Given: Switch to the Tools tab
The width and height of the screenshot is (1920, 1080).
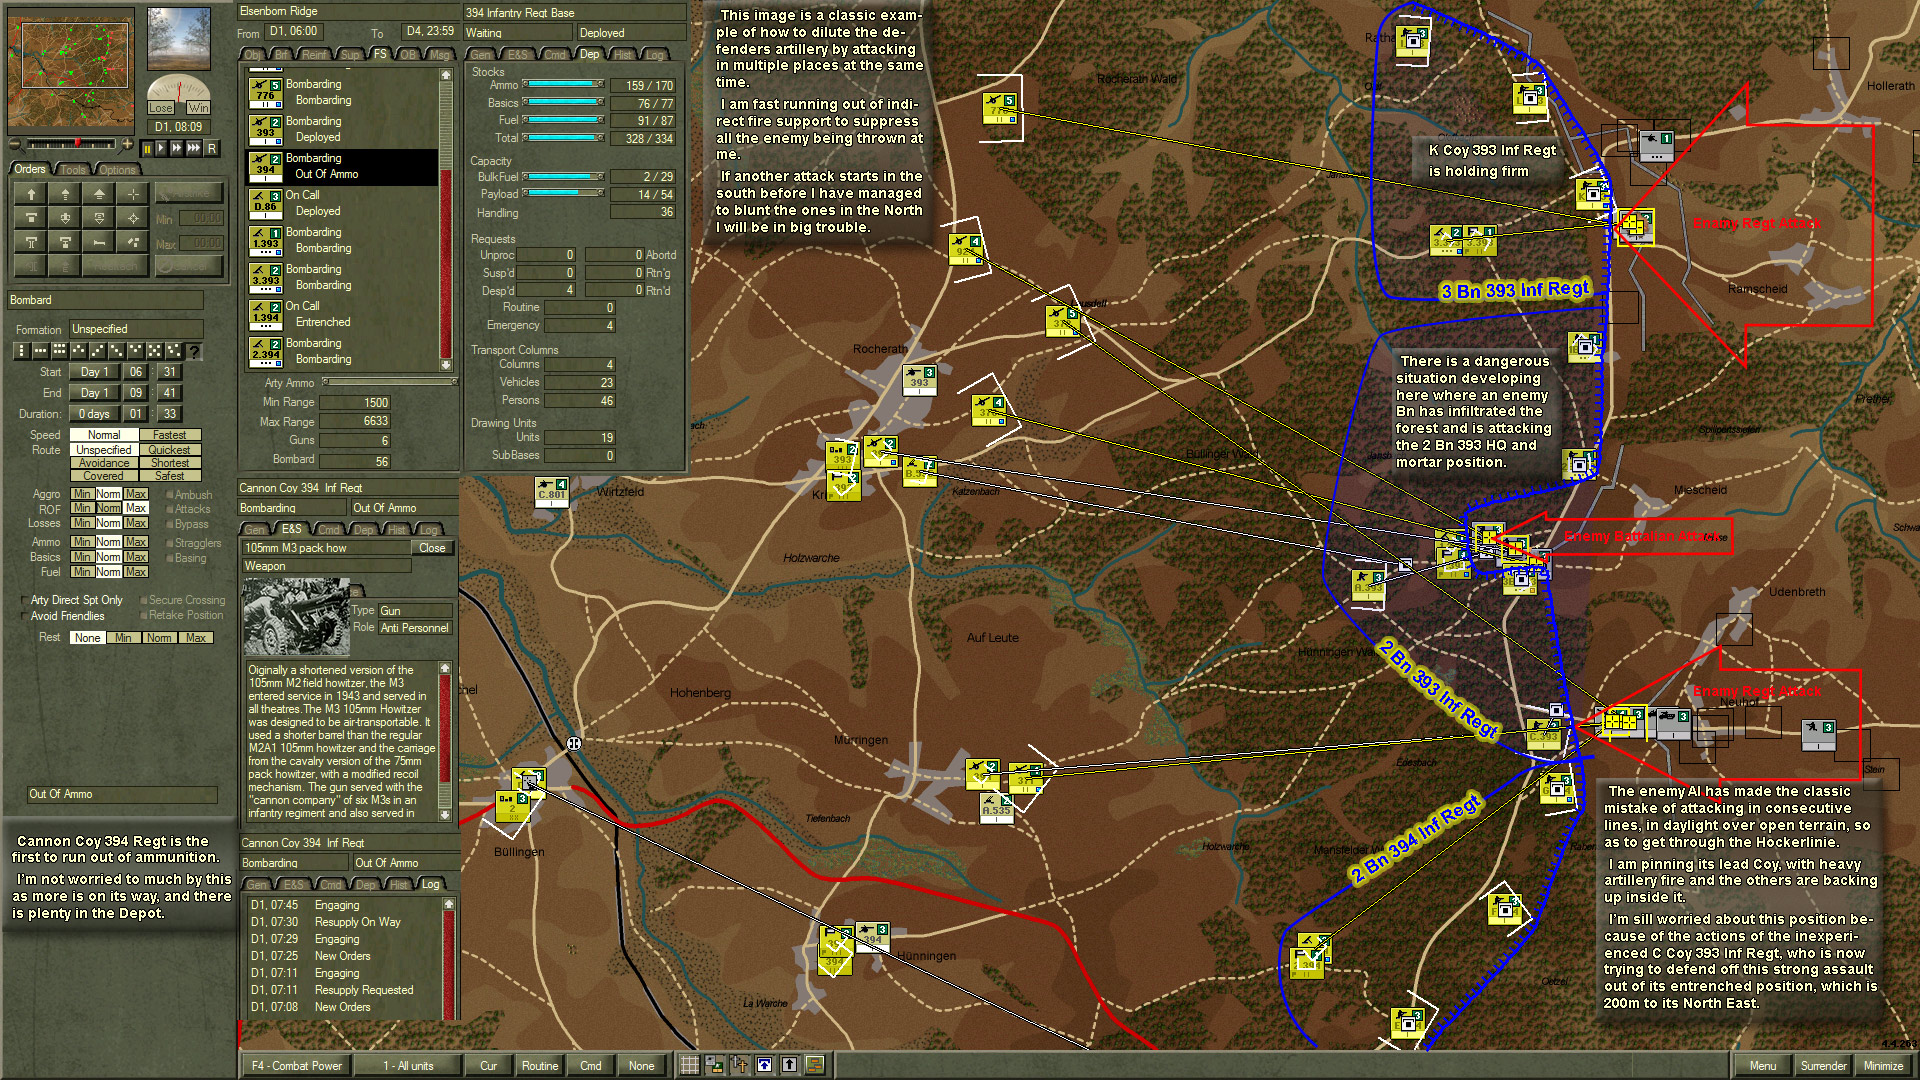Looking at the screenshot, I should pos(74,170).
